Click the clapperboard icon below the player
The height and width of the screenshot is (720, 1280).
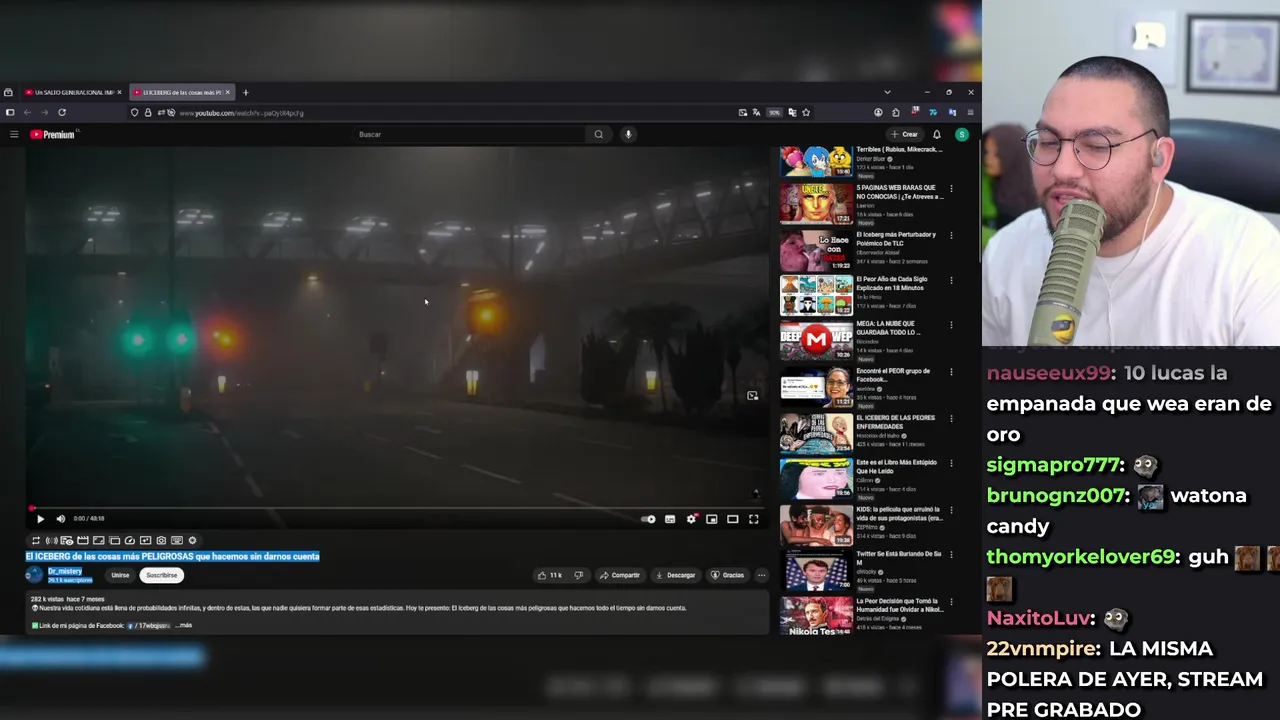pos(83,541)
